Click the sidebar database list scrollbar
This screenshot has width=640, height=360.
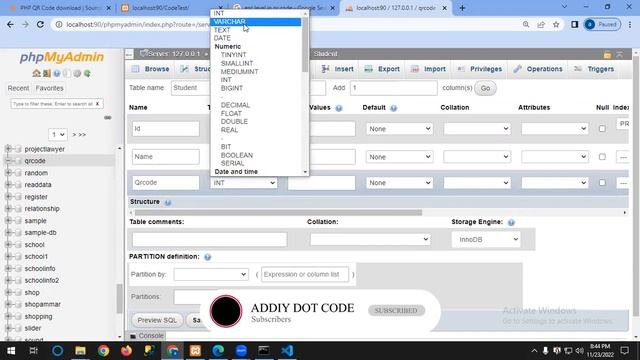[120, 298]
